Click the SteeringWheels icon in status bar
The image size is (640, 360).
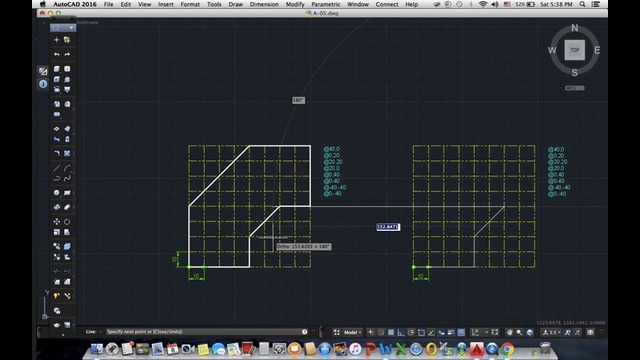pyautogui.click(x=530, y=332)
